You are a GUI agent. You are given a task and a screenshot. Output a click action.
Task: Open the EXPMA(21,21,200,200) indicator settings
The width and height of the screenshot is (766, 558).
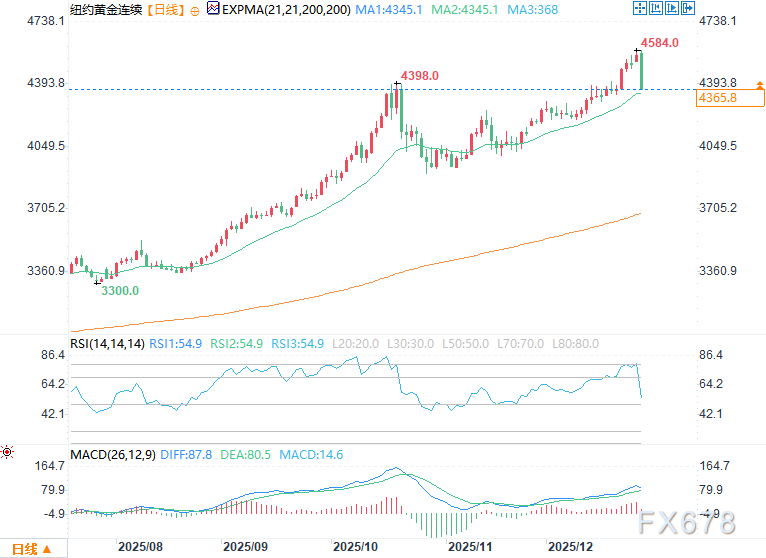pyautogui.click(x=281, y=9)
